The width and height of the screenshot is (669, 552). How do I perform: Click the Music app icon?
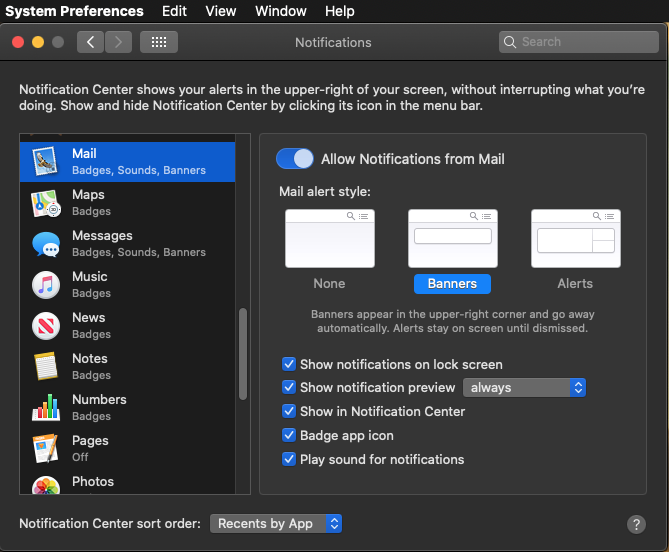coord(46,285)
